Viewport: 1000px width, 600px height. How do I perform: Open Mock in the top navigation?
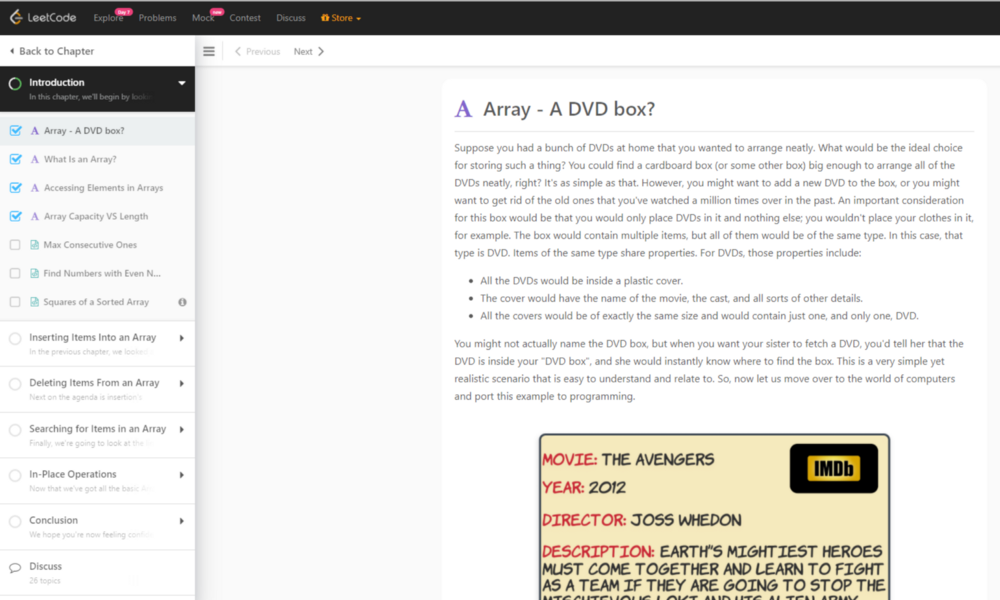203,18
